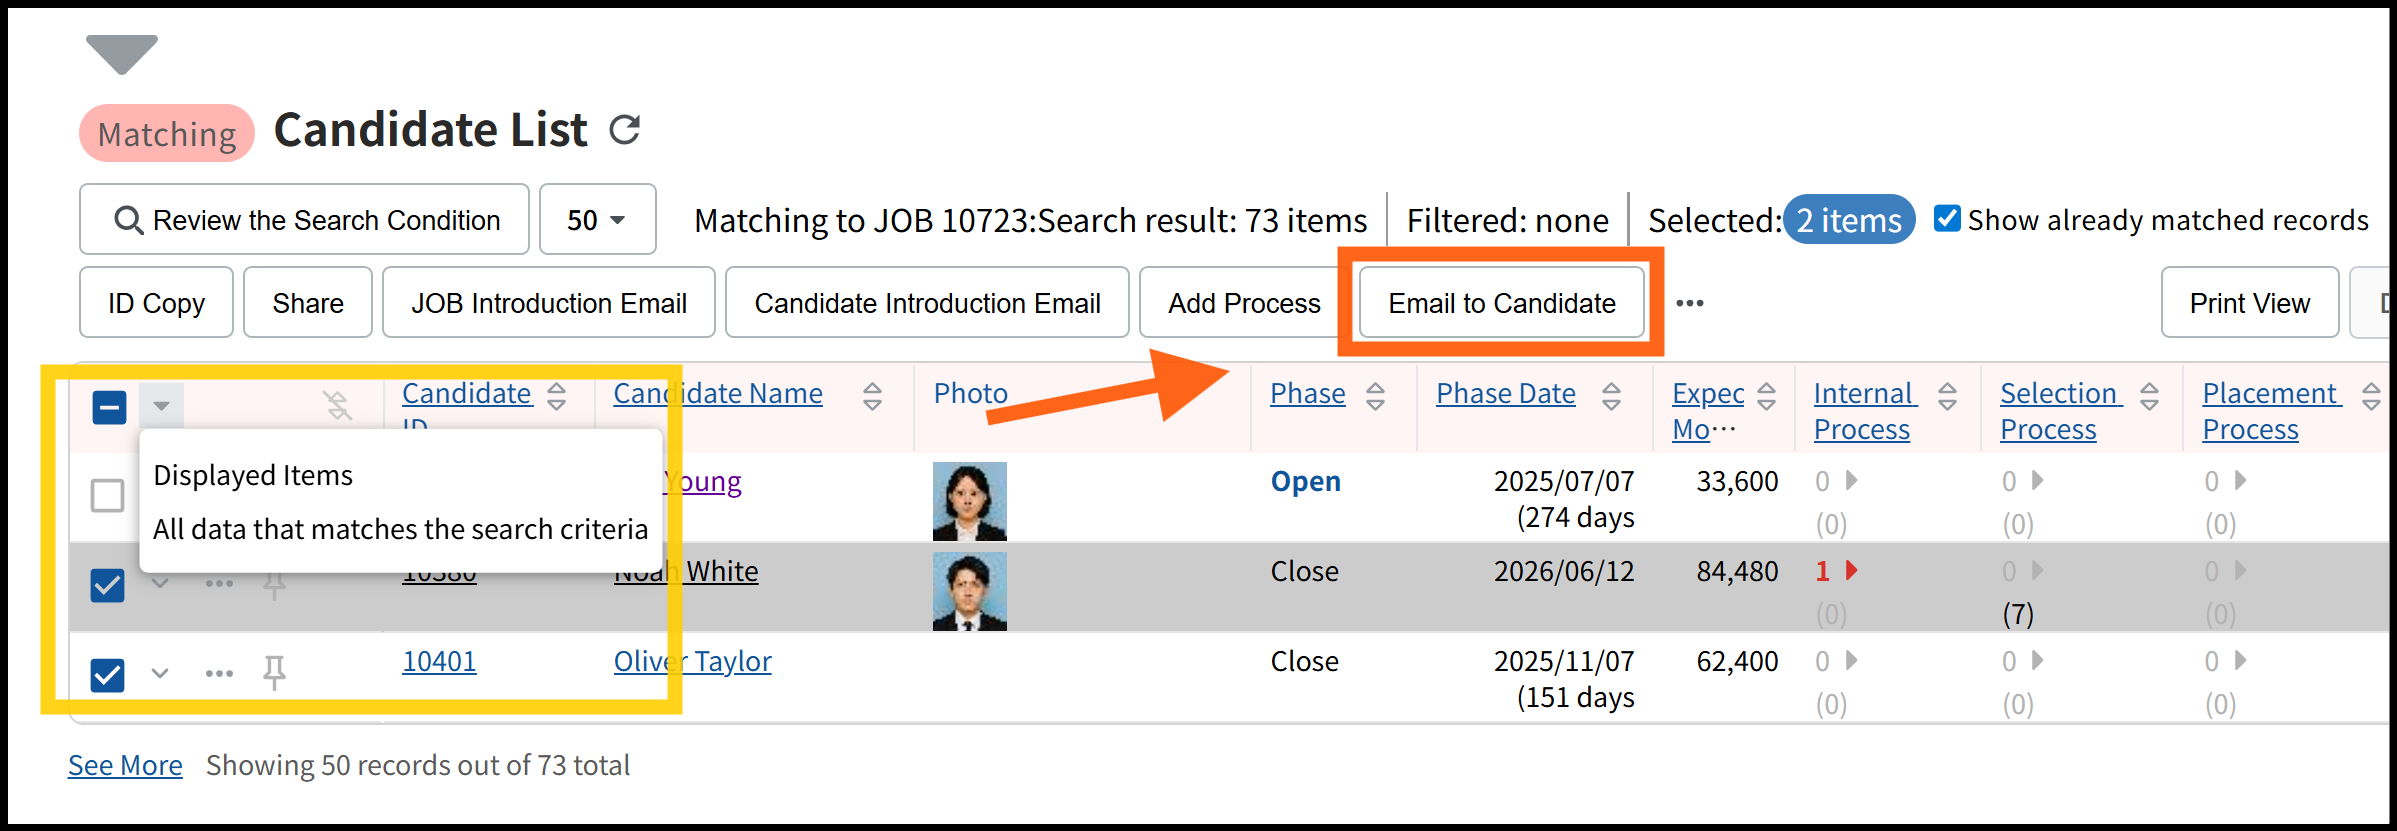Open the three-dot menu in Oliver Taylor's row
The height and width of the screenshot is (831, 2397).
click(x=219, y=673)
